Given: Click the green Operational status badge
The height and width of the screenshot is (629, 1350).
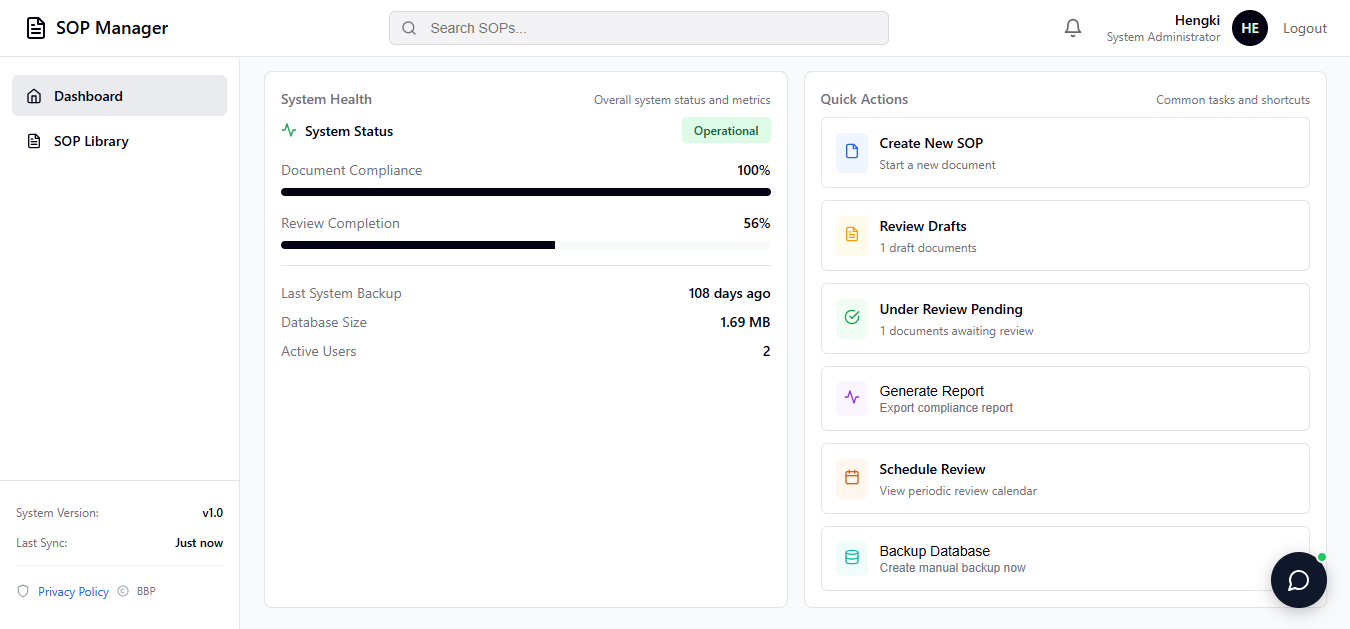Looking at the screenshot, I should click(x=726, y=131).
